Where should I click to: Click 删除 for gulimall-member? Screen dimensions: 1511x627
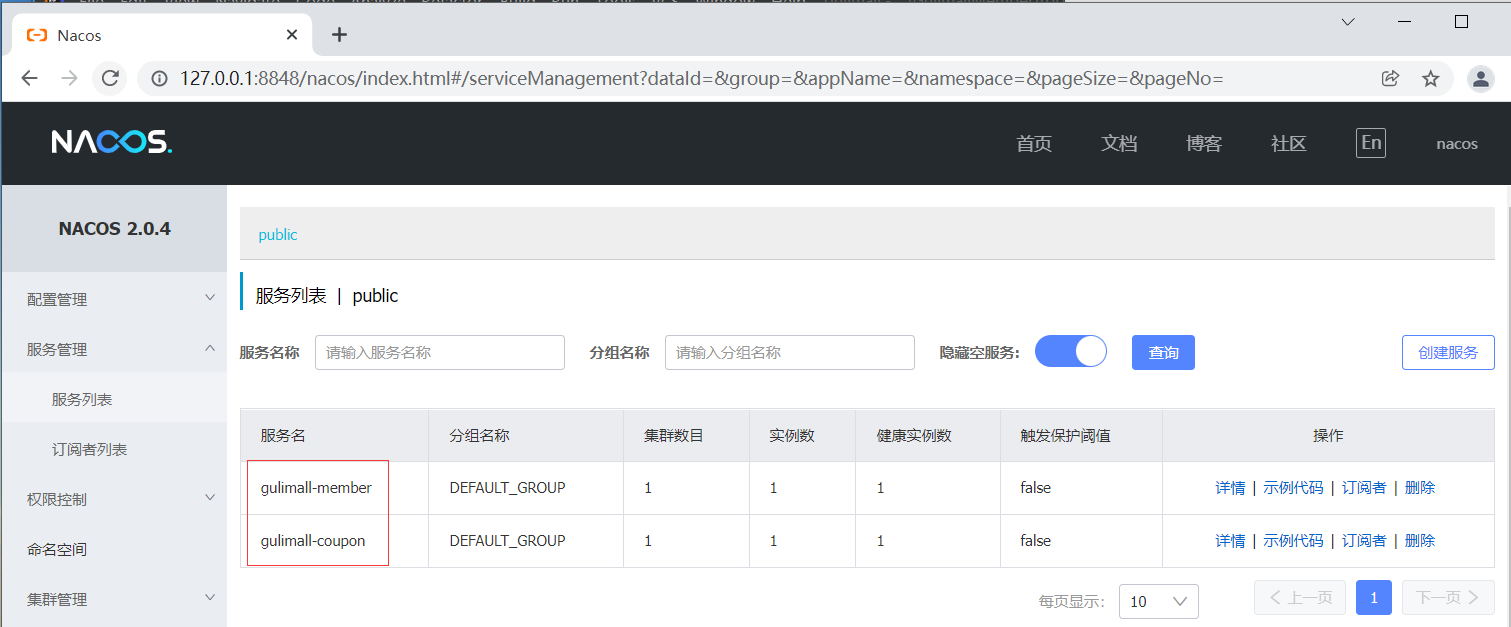[1420, 488]
